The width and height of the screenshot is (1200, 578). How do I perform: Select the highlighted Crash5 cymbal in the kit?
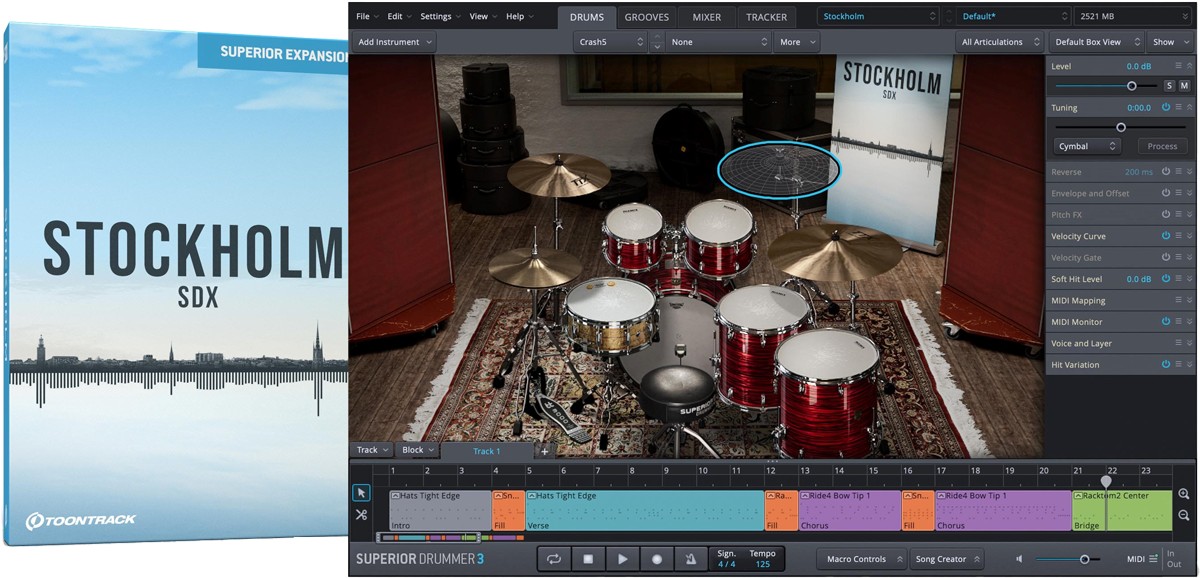780,169
